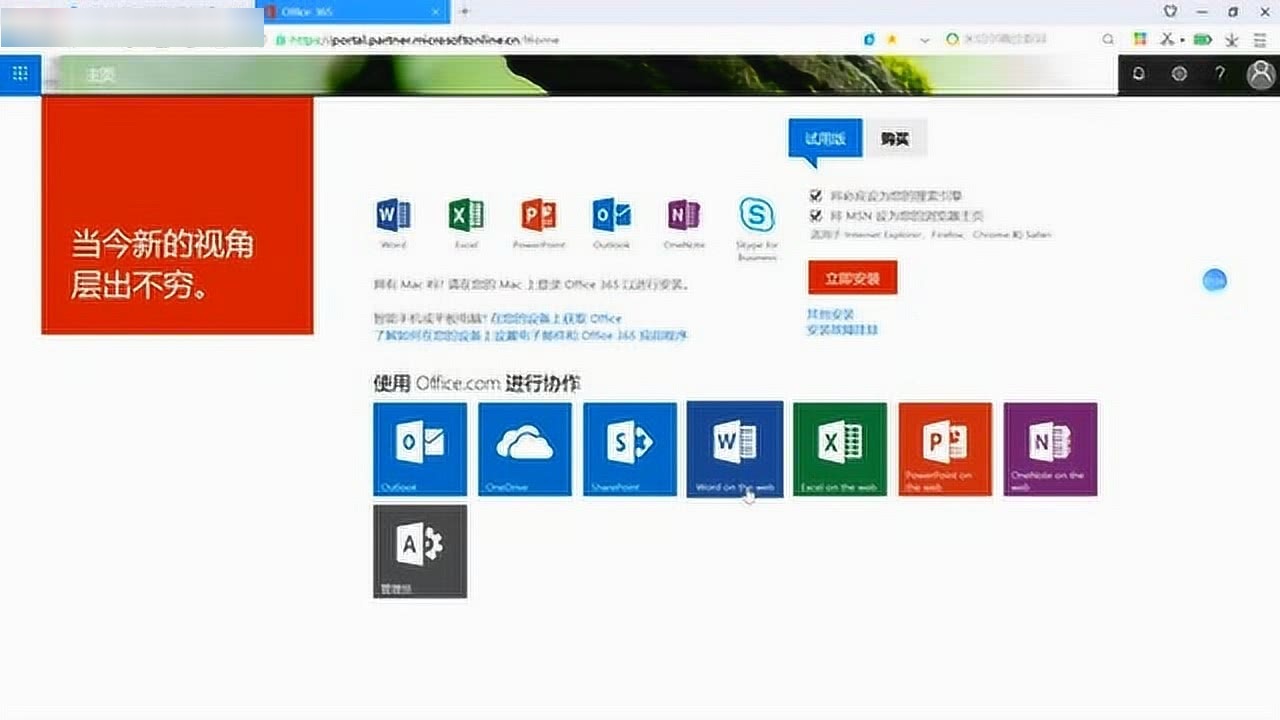Switch to the gray tab beside the blue tab
Screen dimensions: 1280x720
click(x=895, y=139)
